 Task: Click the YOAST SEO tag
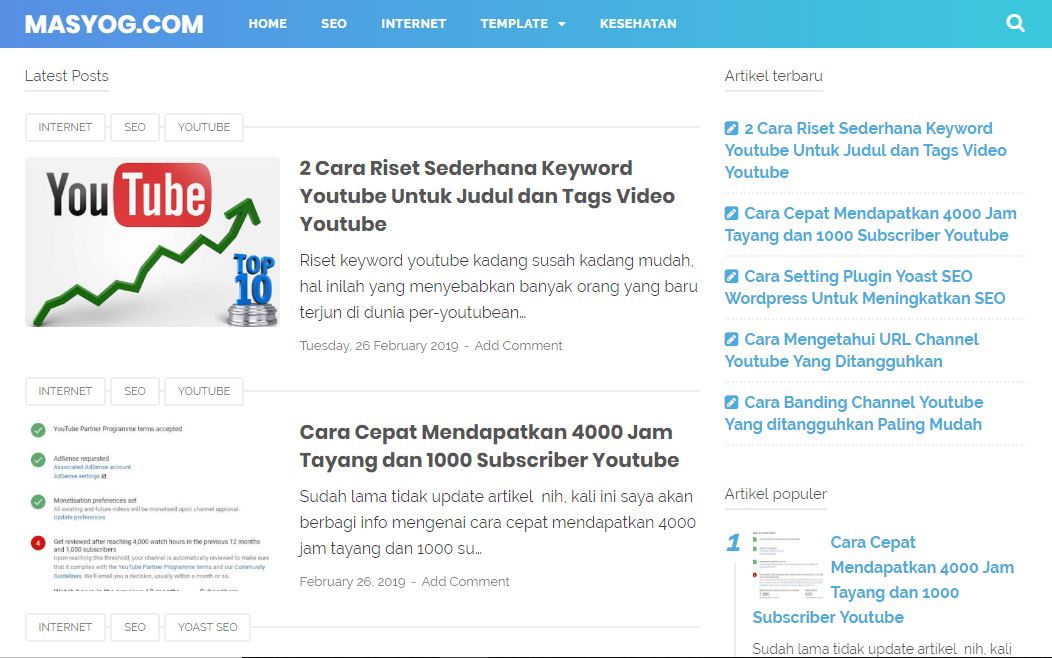tap(207, 627)
